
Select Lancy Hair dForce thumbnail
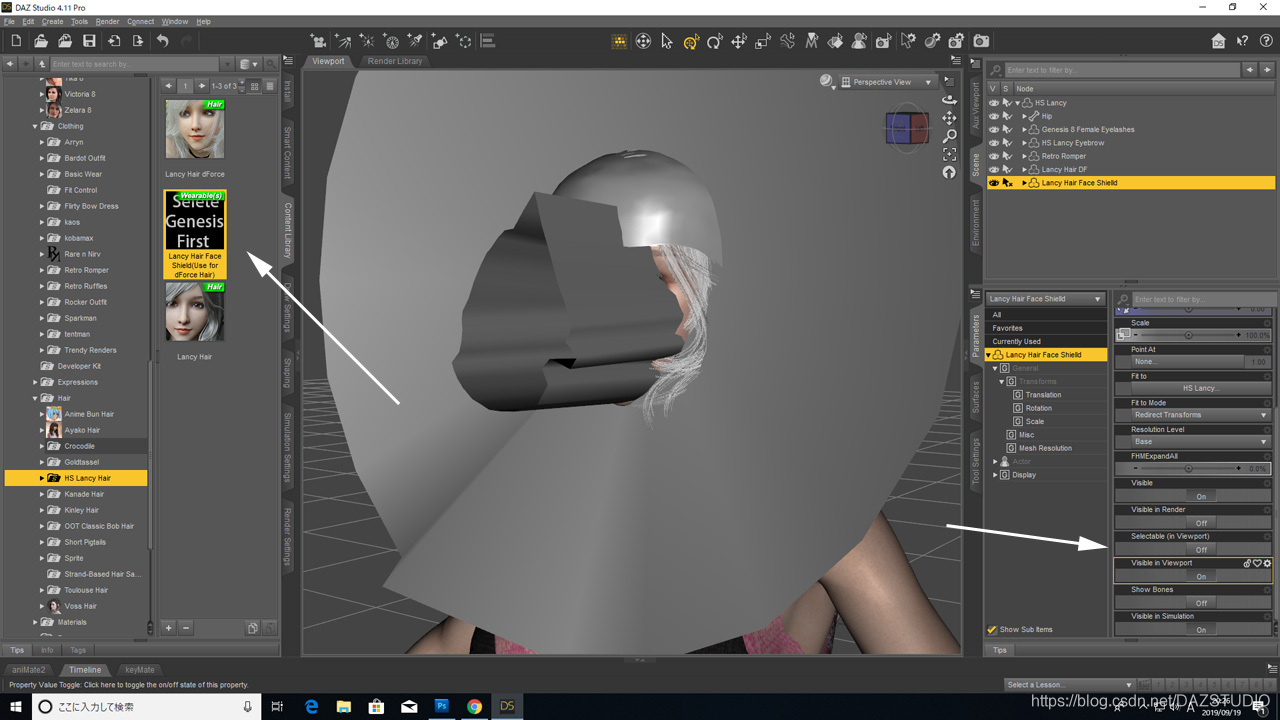point(195,129)
